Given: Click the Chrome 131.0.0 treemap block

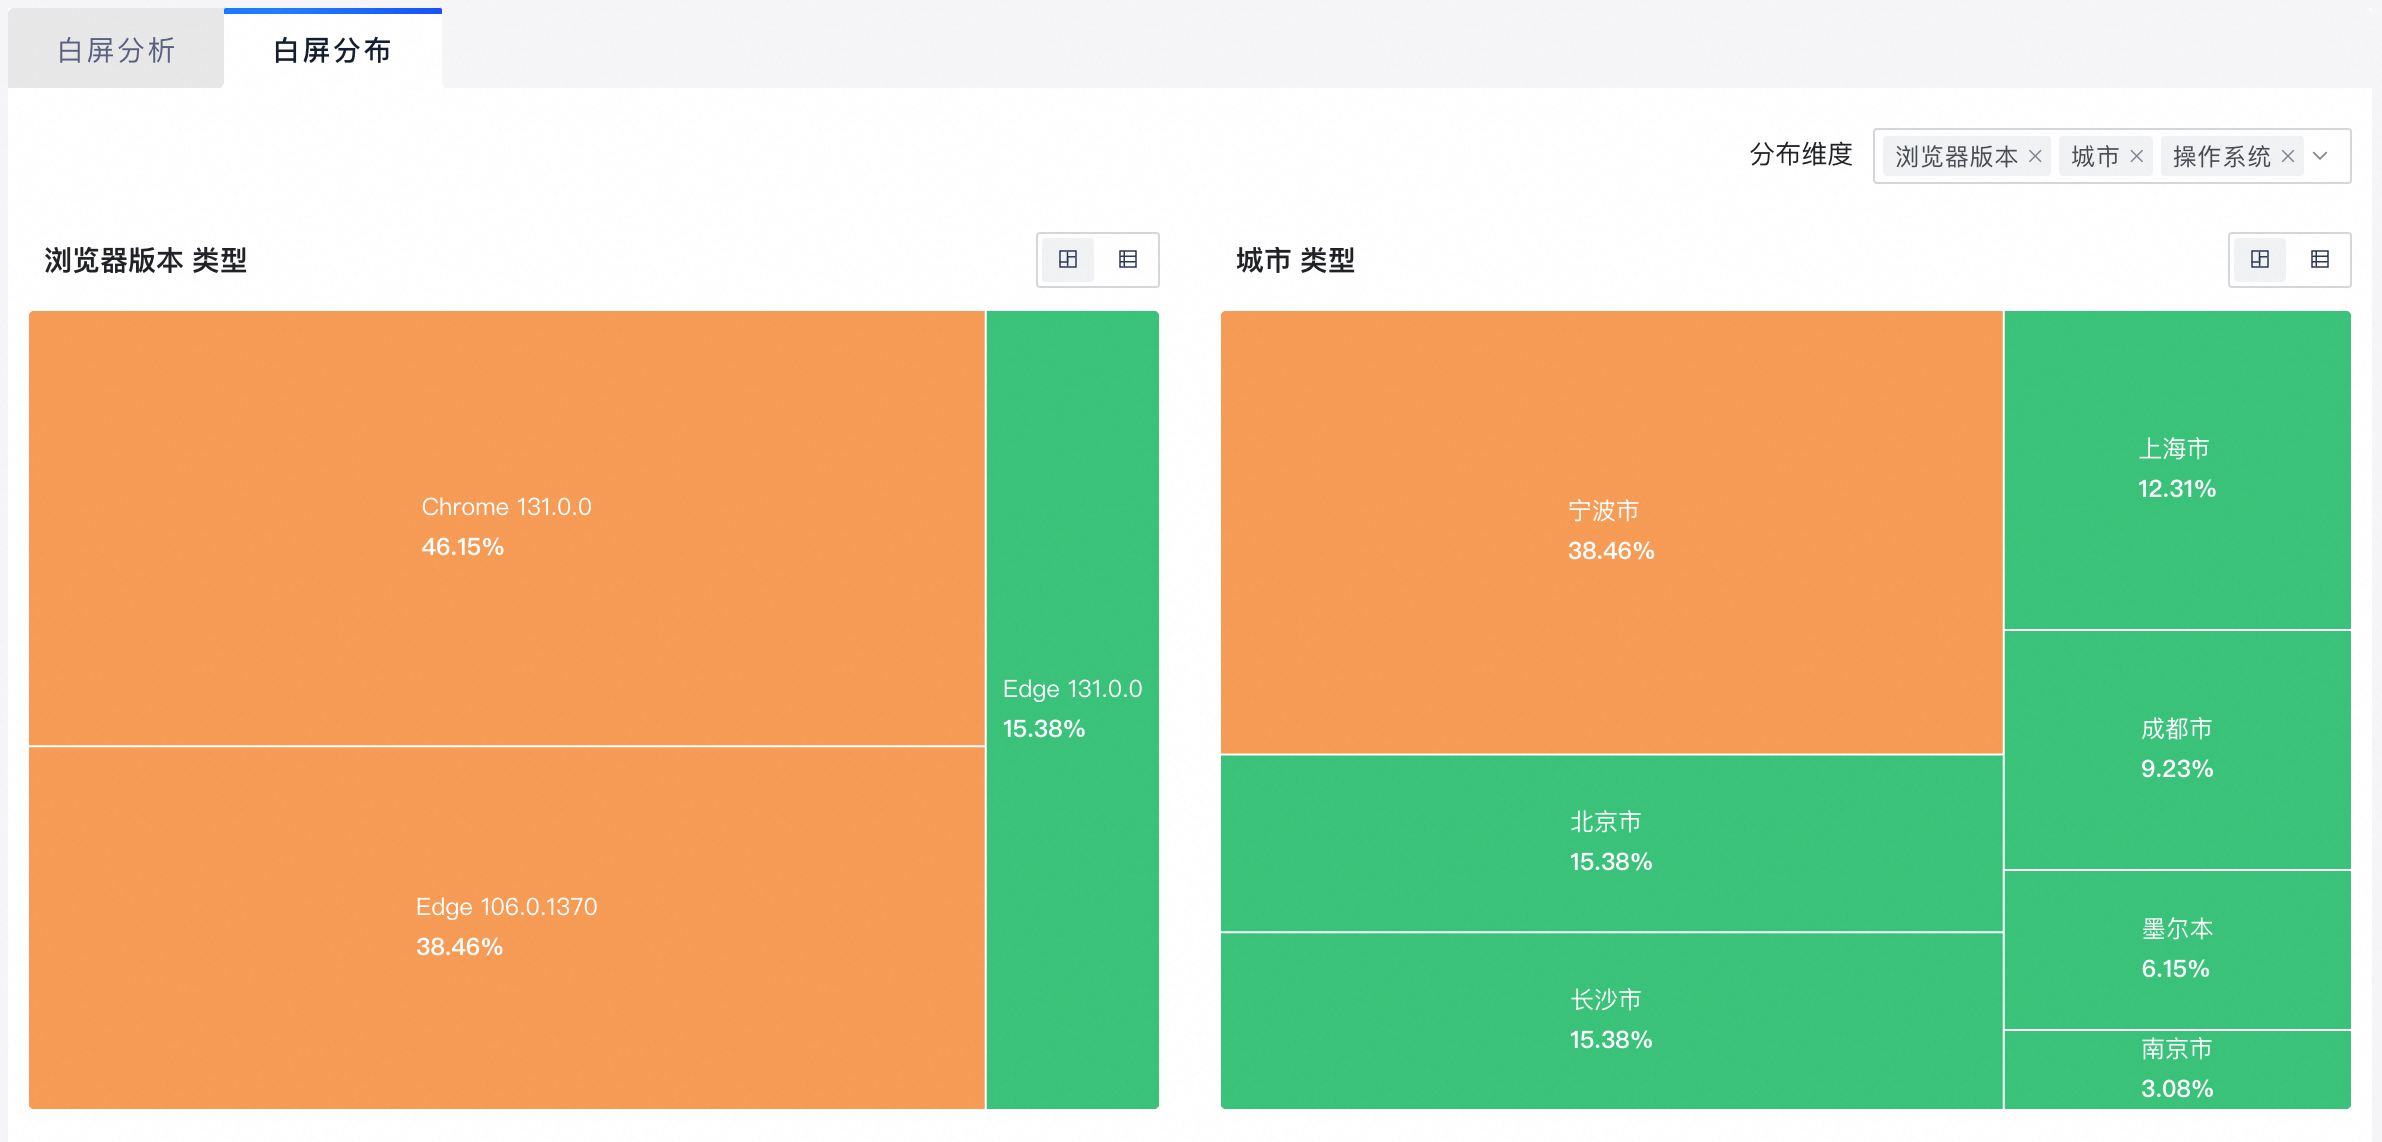Looking at the screenshot, I should 507,528.
